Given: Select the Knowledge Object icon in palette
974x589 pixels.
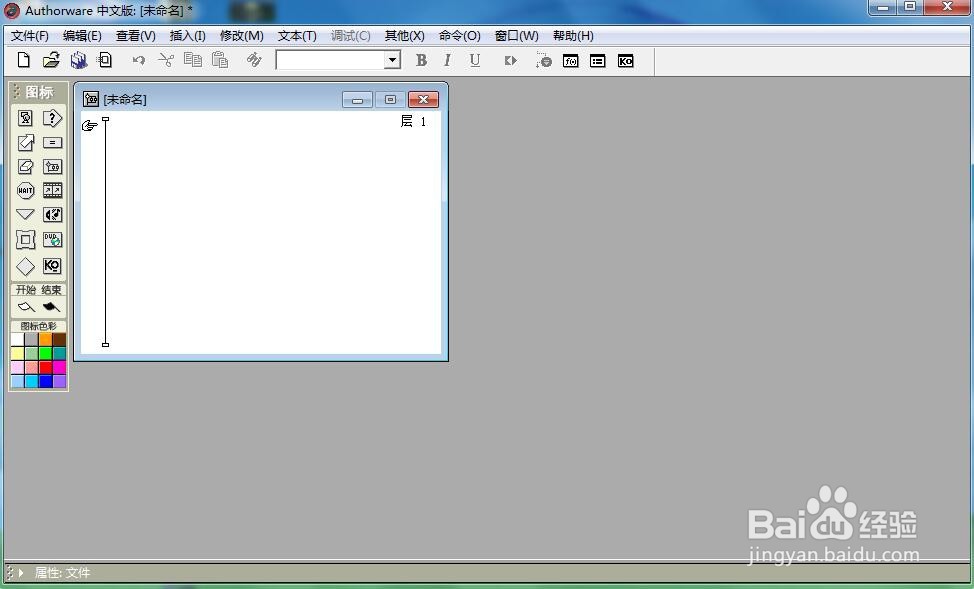Looking at the screenshot, I should click(x=52, y=266).
